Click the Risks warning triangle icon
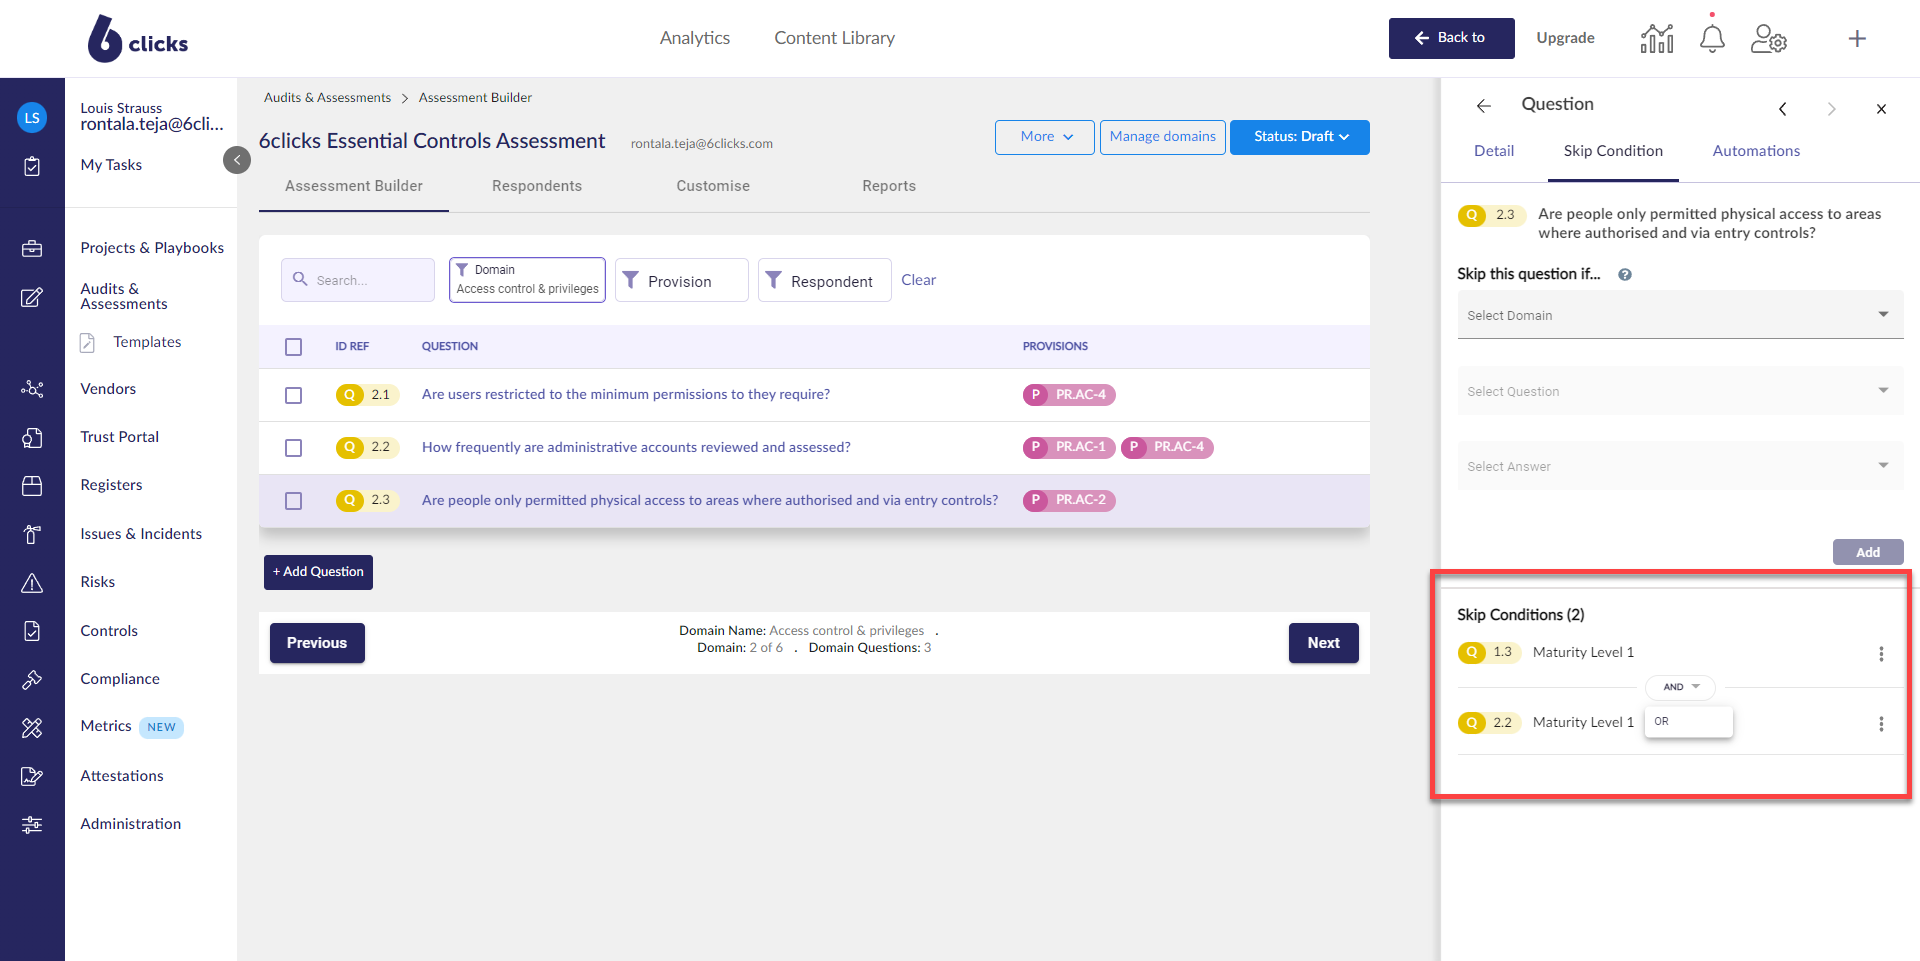This screenshot has height=961, width=1920. 32,583
